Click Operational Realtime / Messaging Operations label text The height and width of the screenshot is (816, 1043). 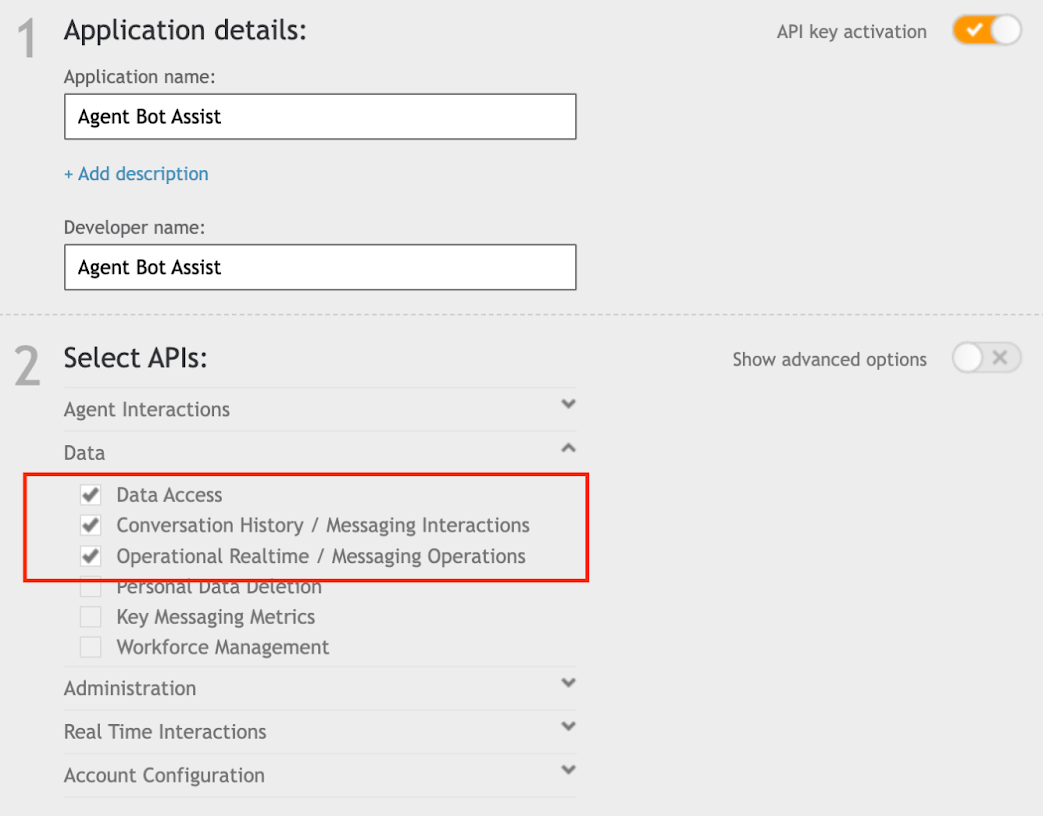321,556
